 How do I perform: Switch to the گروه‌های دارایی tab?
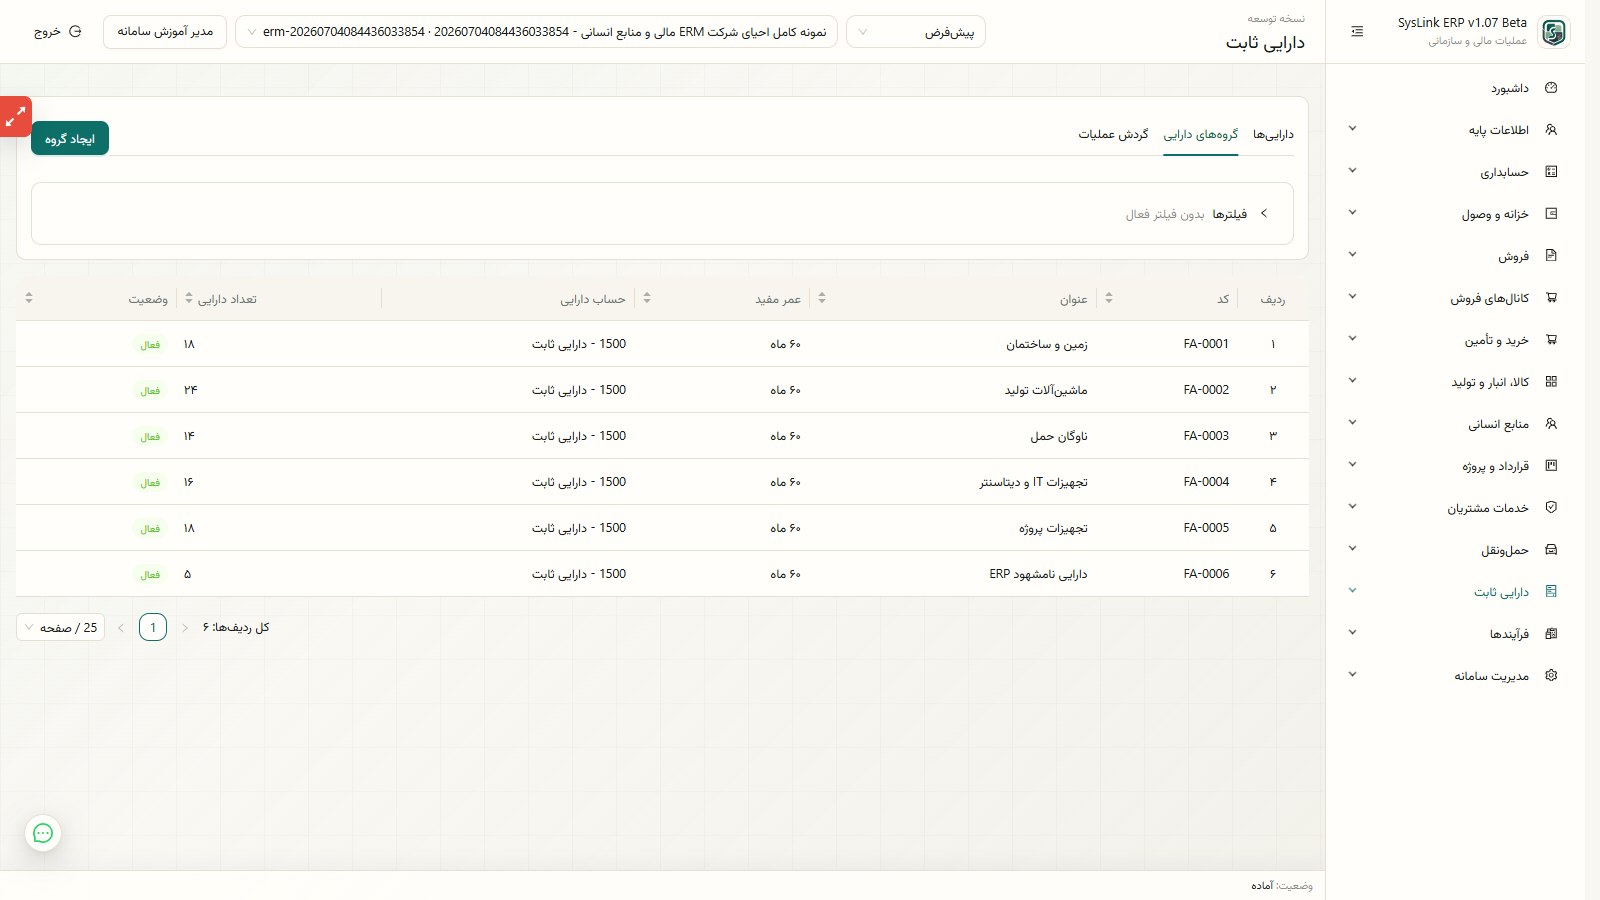click(1201, 135)
